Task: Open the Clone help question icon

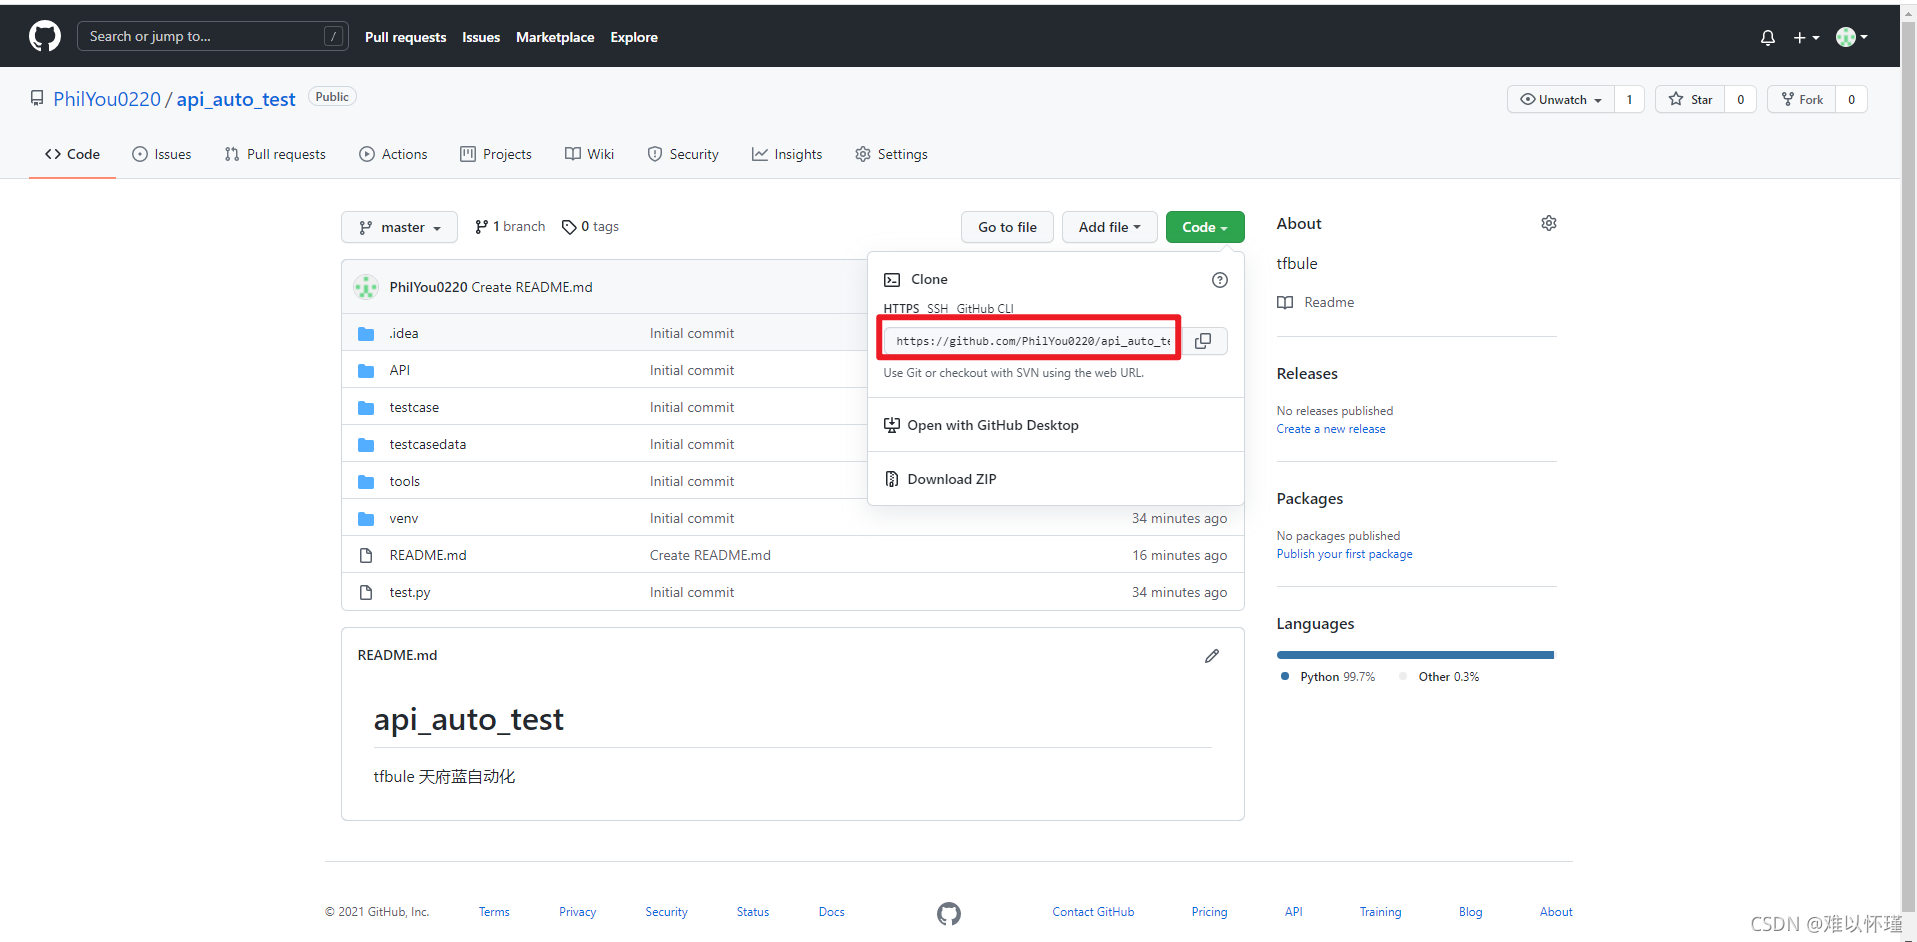Action: (1220, 280)
